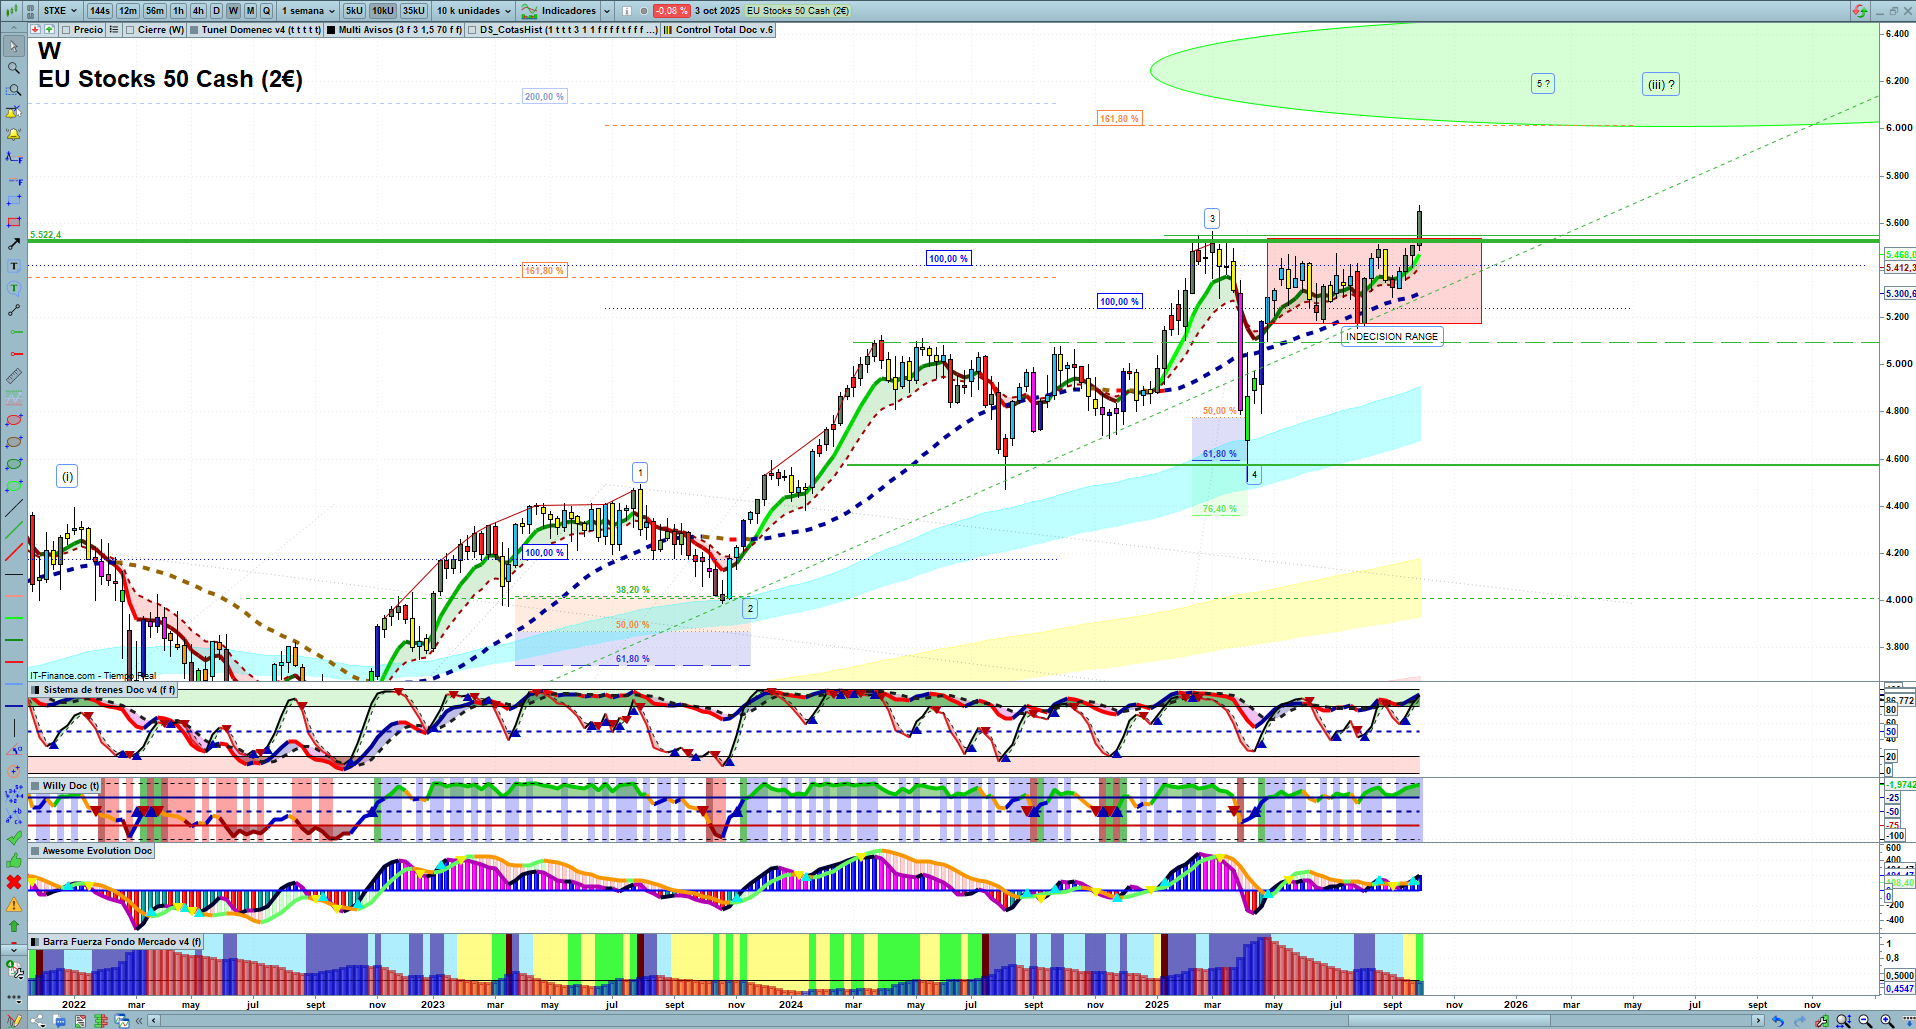Expand the Indicadores dropdown arrow
This screenshot has width=1916, height=1029.
[x=607, y=11]
